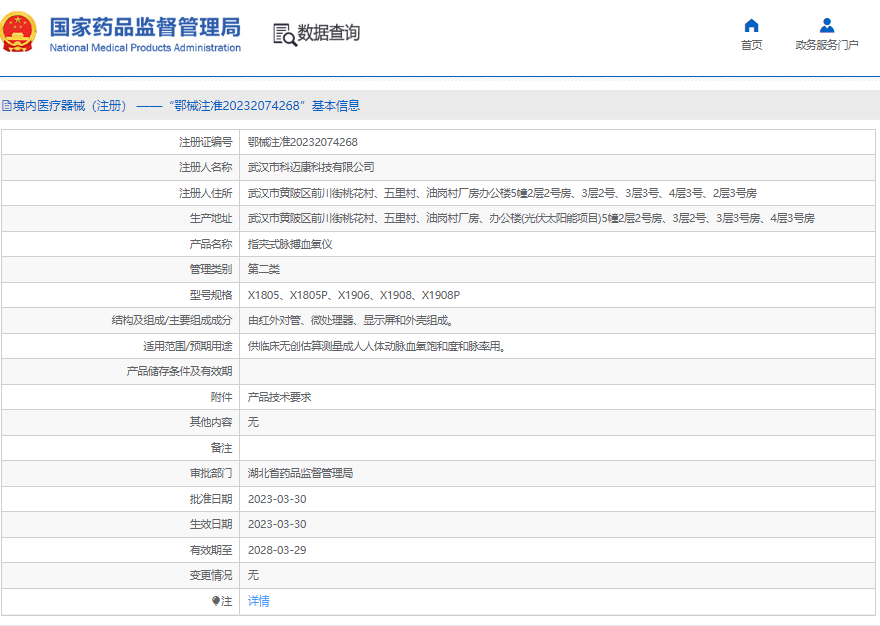880x626 pixels.
Task: Open the 详情 details link
Action: point(259,601)
